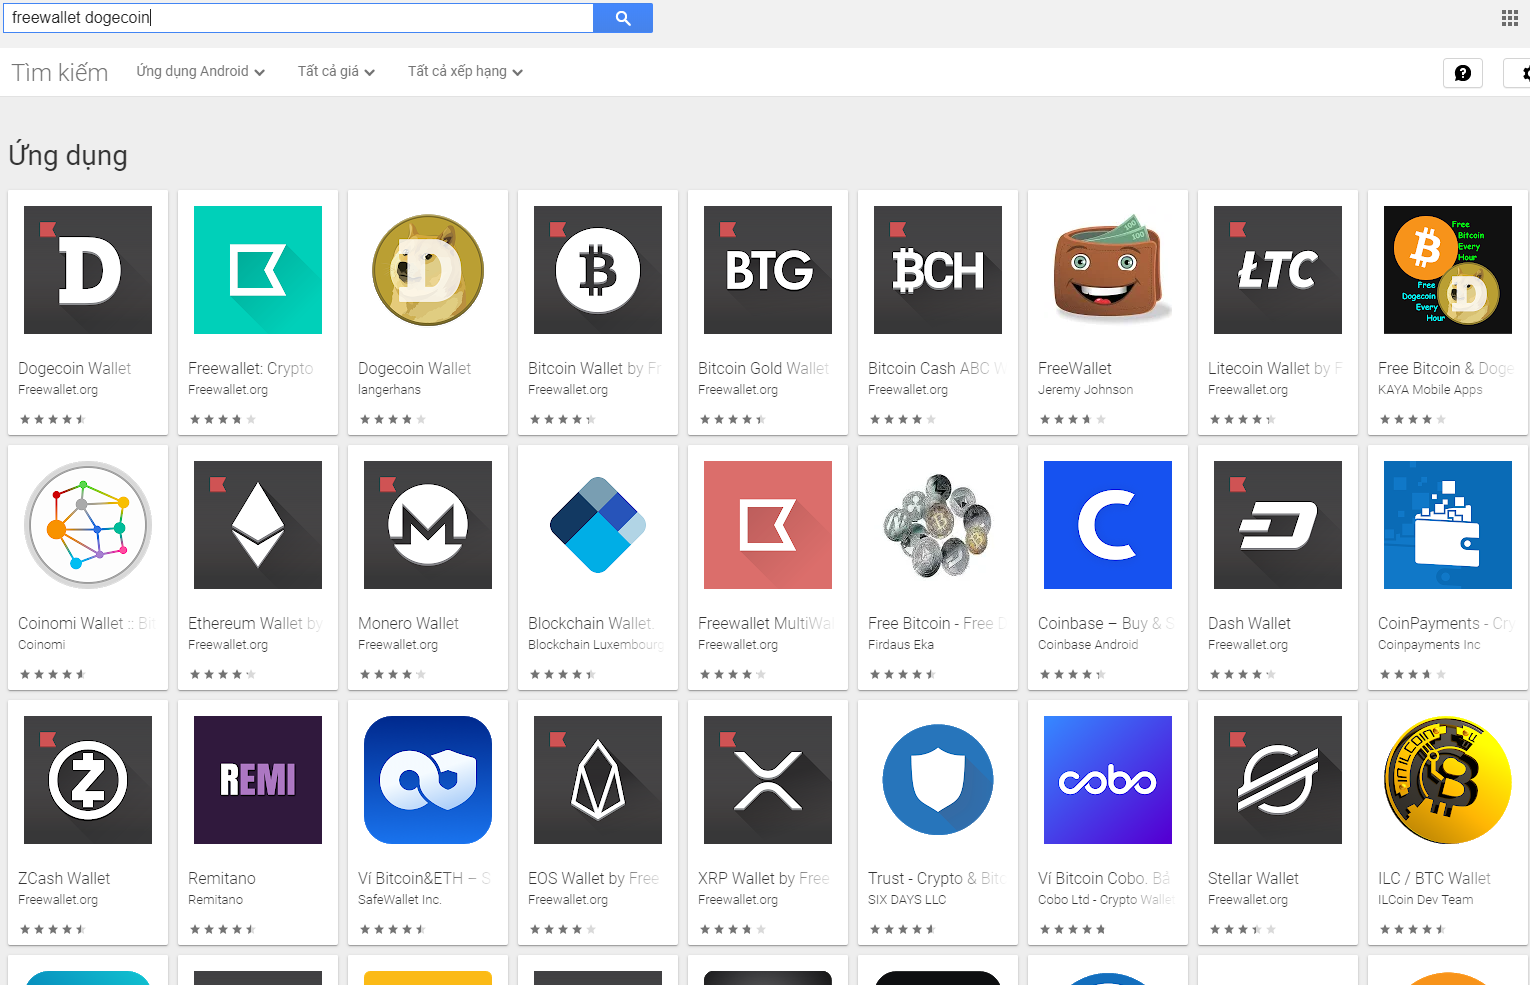This screenshot has width=1530, height=985.
Task: Open the purple REMI Remitano icon
Action: click(258, 780)
